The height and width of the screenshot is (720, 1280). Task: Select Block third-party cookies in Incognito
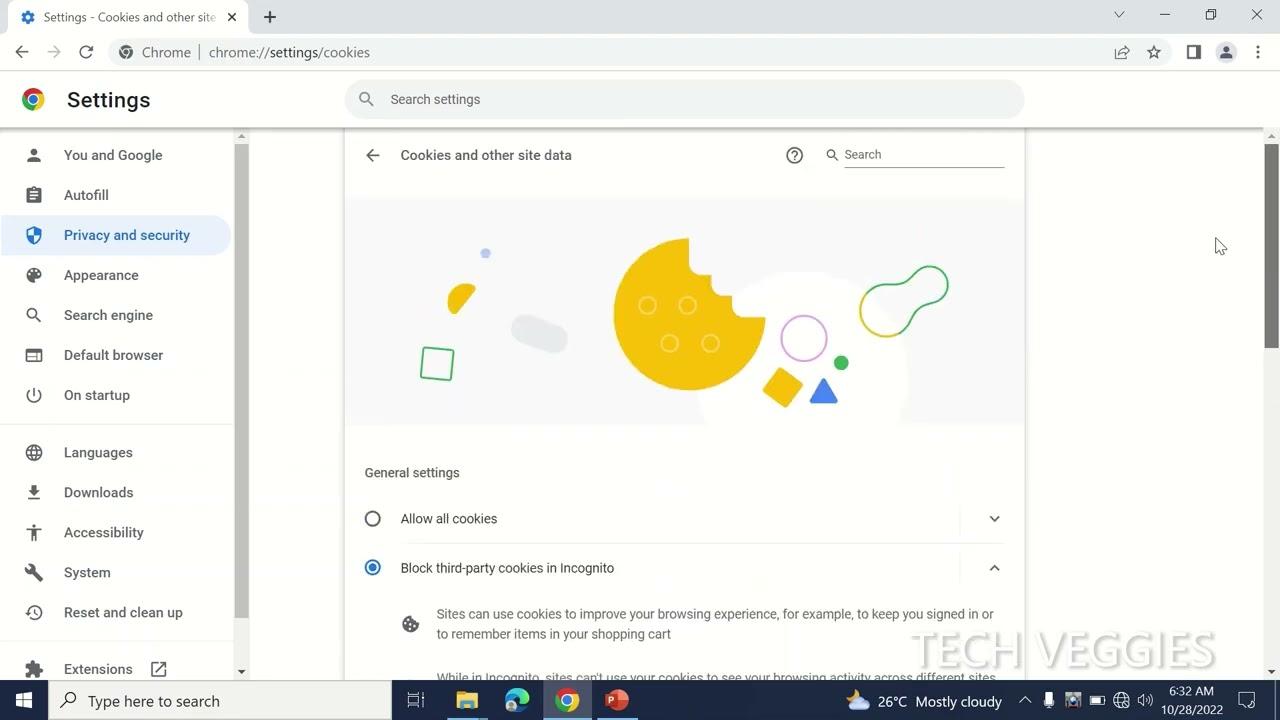[x=373, y=568]
